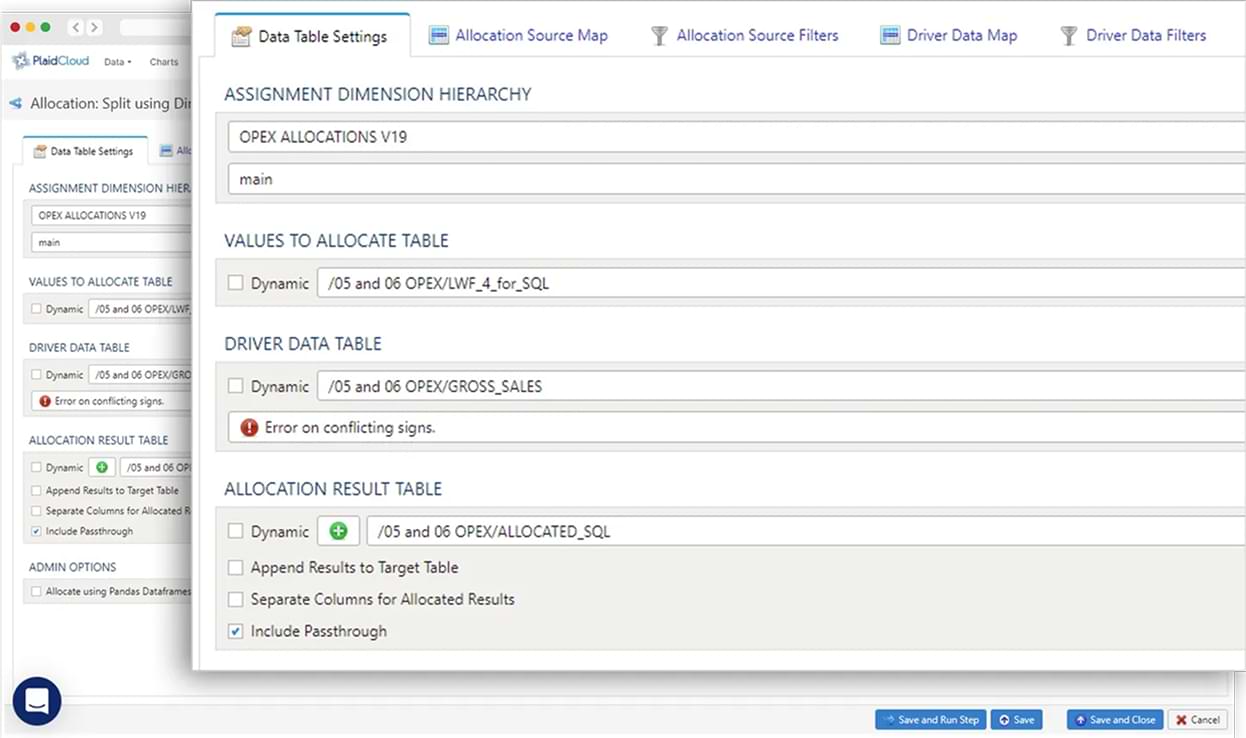Click the VALUES TO ALLOCATE TABLE heading
Image resolution: width=1246 pixels, height=738 pixels.
coord(336,241)
